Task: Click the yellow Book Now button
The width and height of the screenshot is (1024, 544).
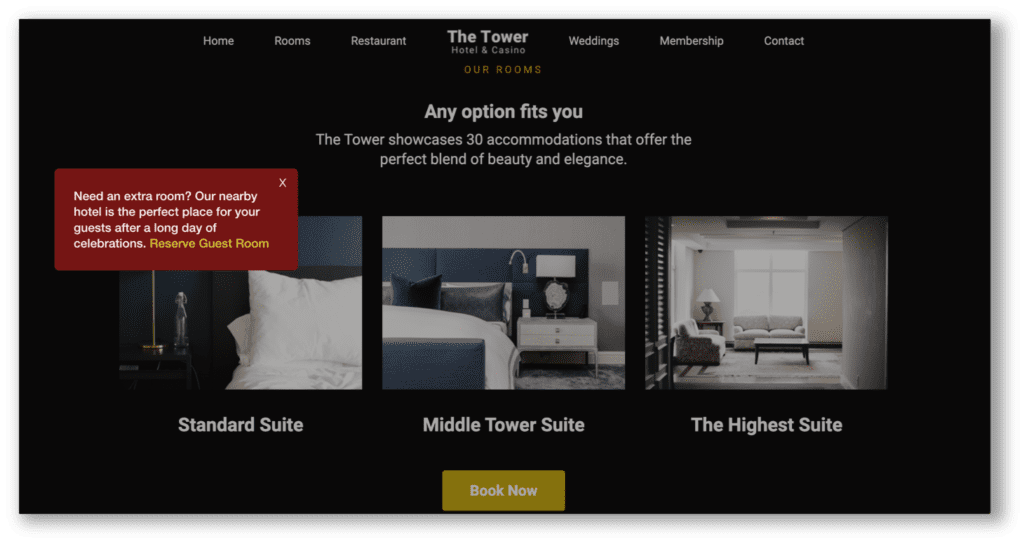Action: point(504,490)
